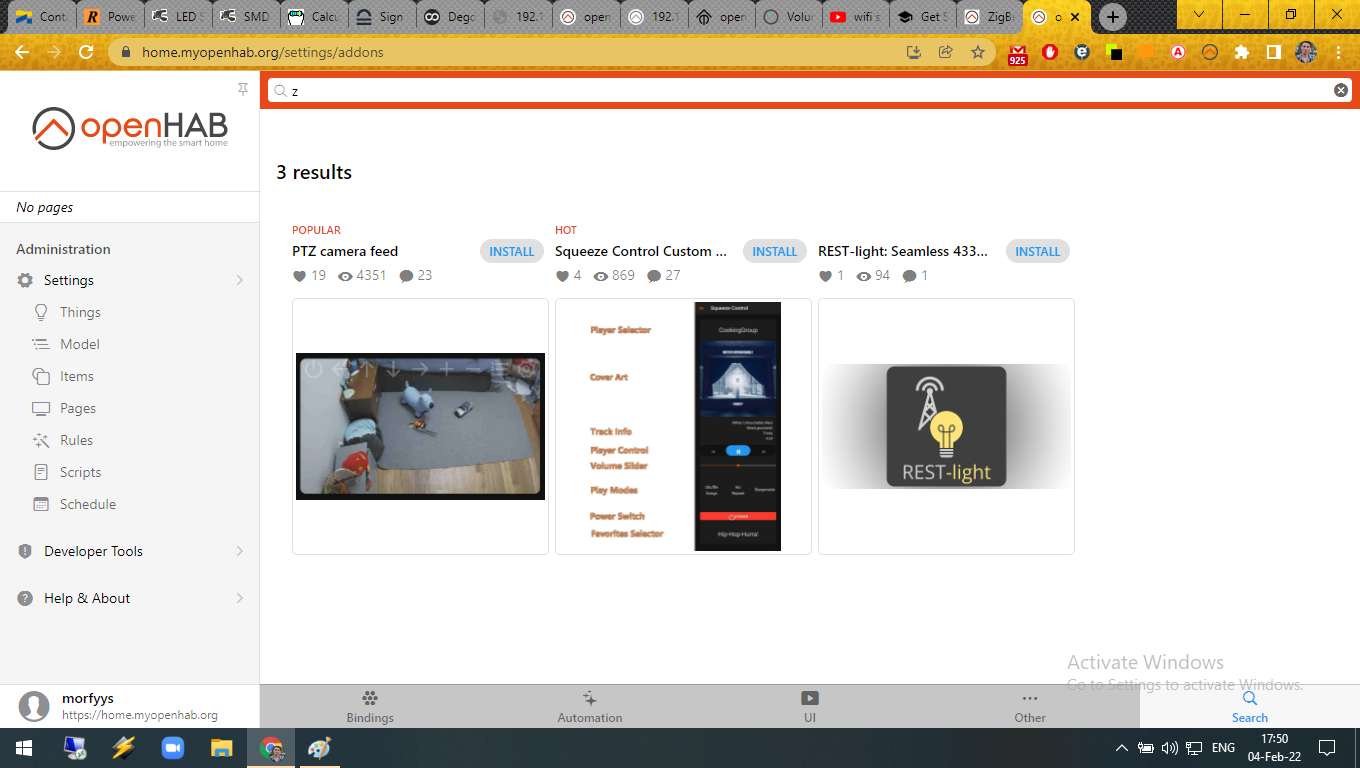Clear the add-on search field
This screenshot has height=768, width=1360.
click(x=1341, y=90)
